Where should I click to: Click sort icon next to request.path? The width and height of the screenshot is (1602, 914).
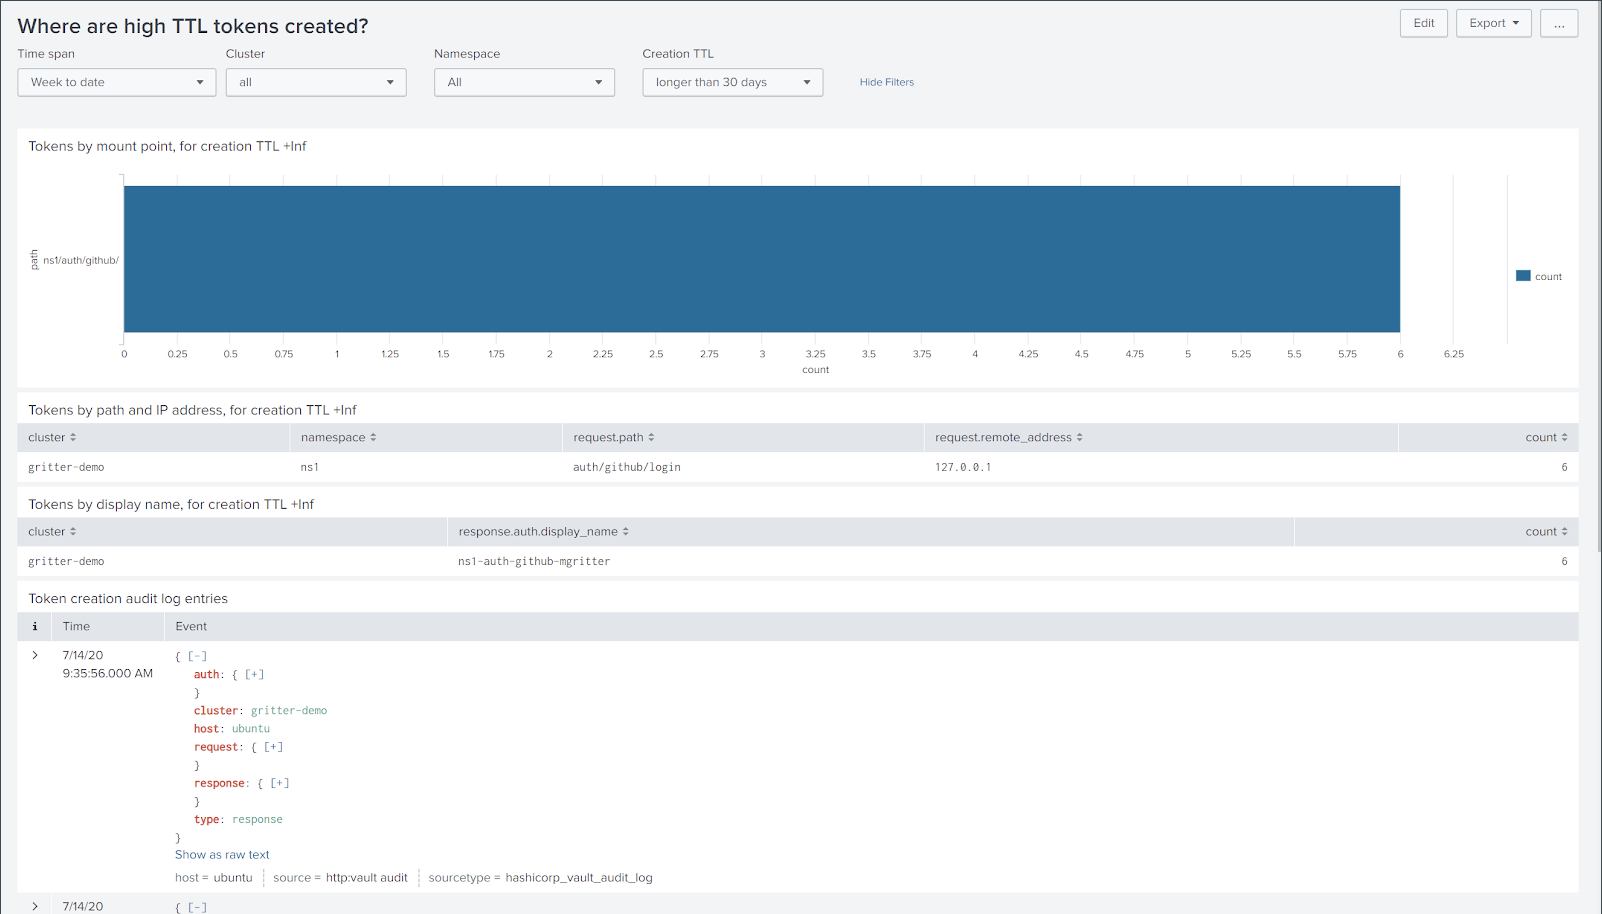coord(653,437)
